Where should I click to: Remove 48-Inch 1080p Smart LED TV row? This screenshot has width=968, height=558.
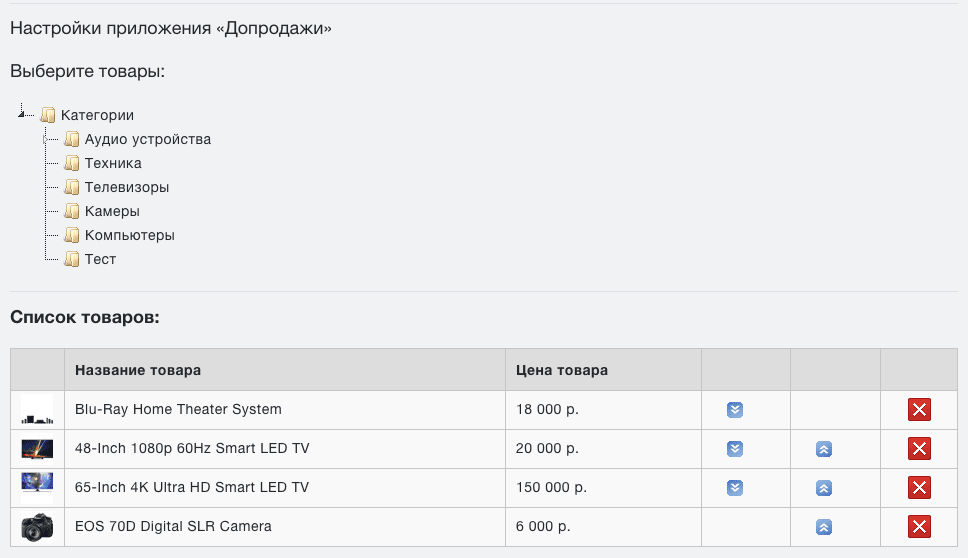tap(919, 448)
